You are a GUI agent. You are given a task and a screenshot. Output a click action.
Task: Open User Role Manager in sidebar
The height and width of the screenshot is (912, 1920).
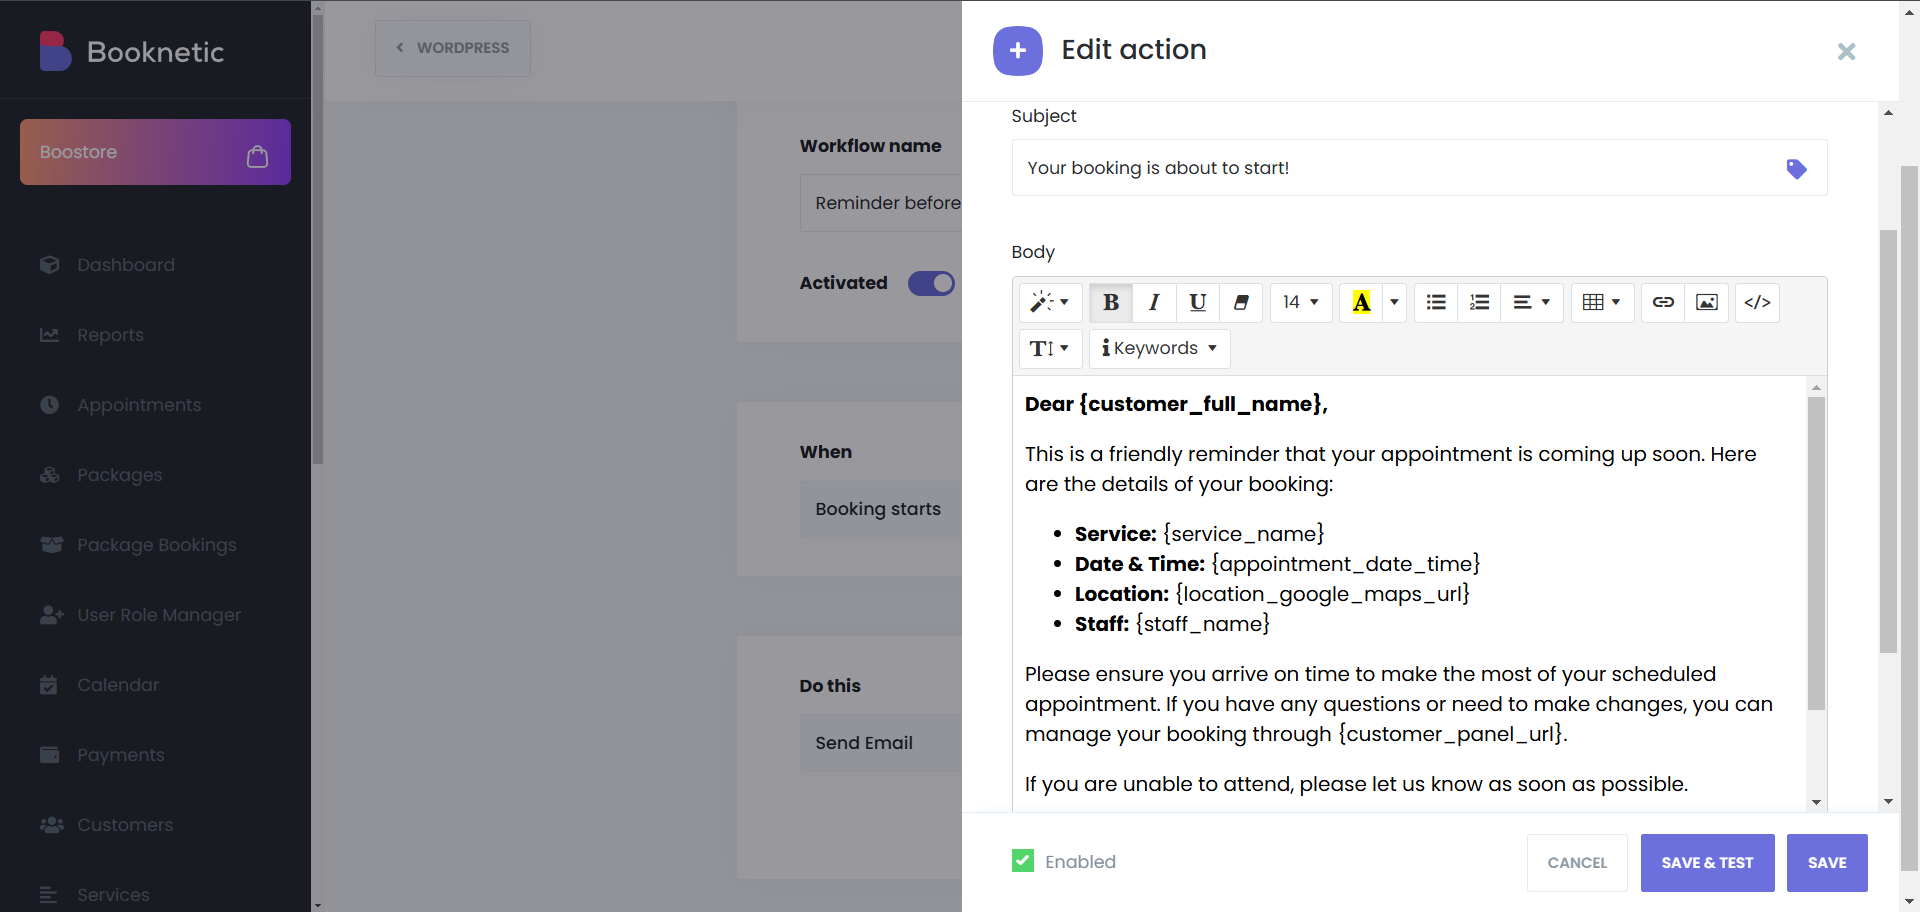(159, 615)
